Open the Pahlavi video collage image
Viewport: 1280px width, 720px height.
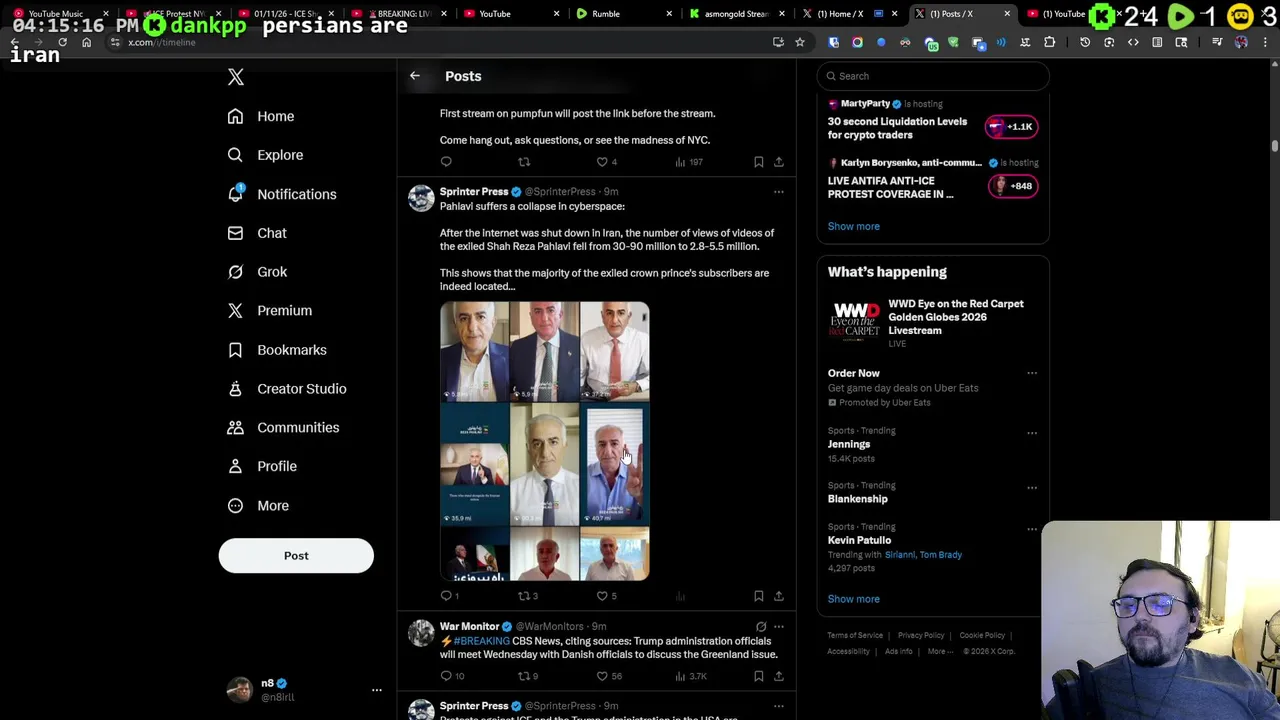click(545, 442)
